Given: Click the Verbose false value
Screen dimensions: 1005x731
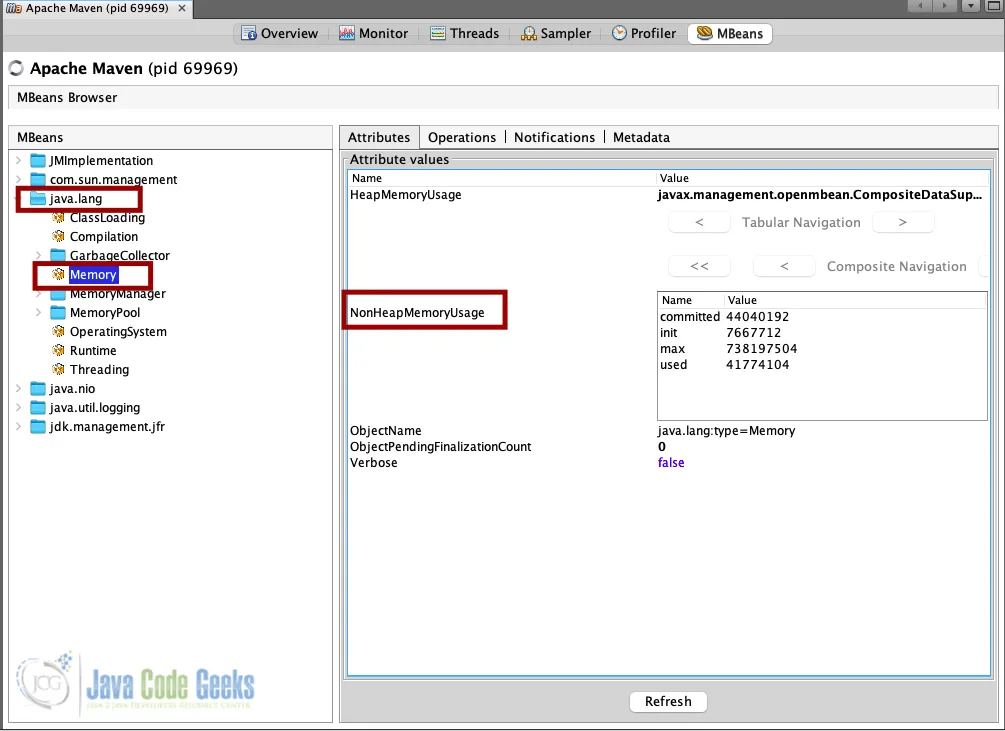Looking at the screenshot, I should click(x=671, y=463).
